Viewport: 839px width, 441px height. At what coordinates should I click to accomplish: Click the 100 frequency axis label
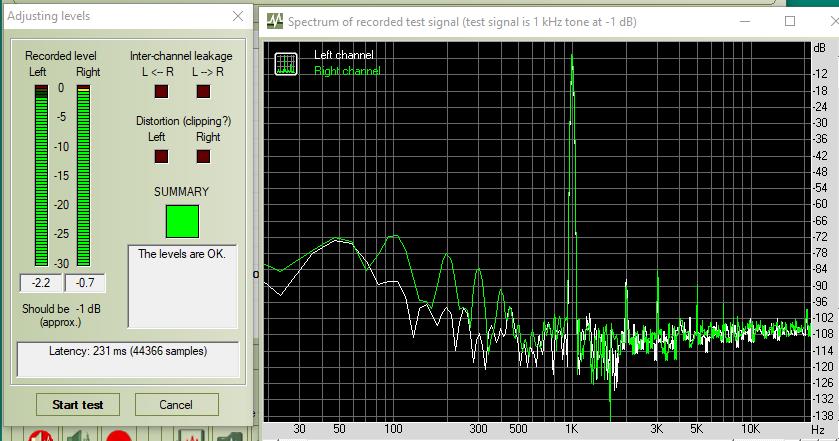click(393, 429)
